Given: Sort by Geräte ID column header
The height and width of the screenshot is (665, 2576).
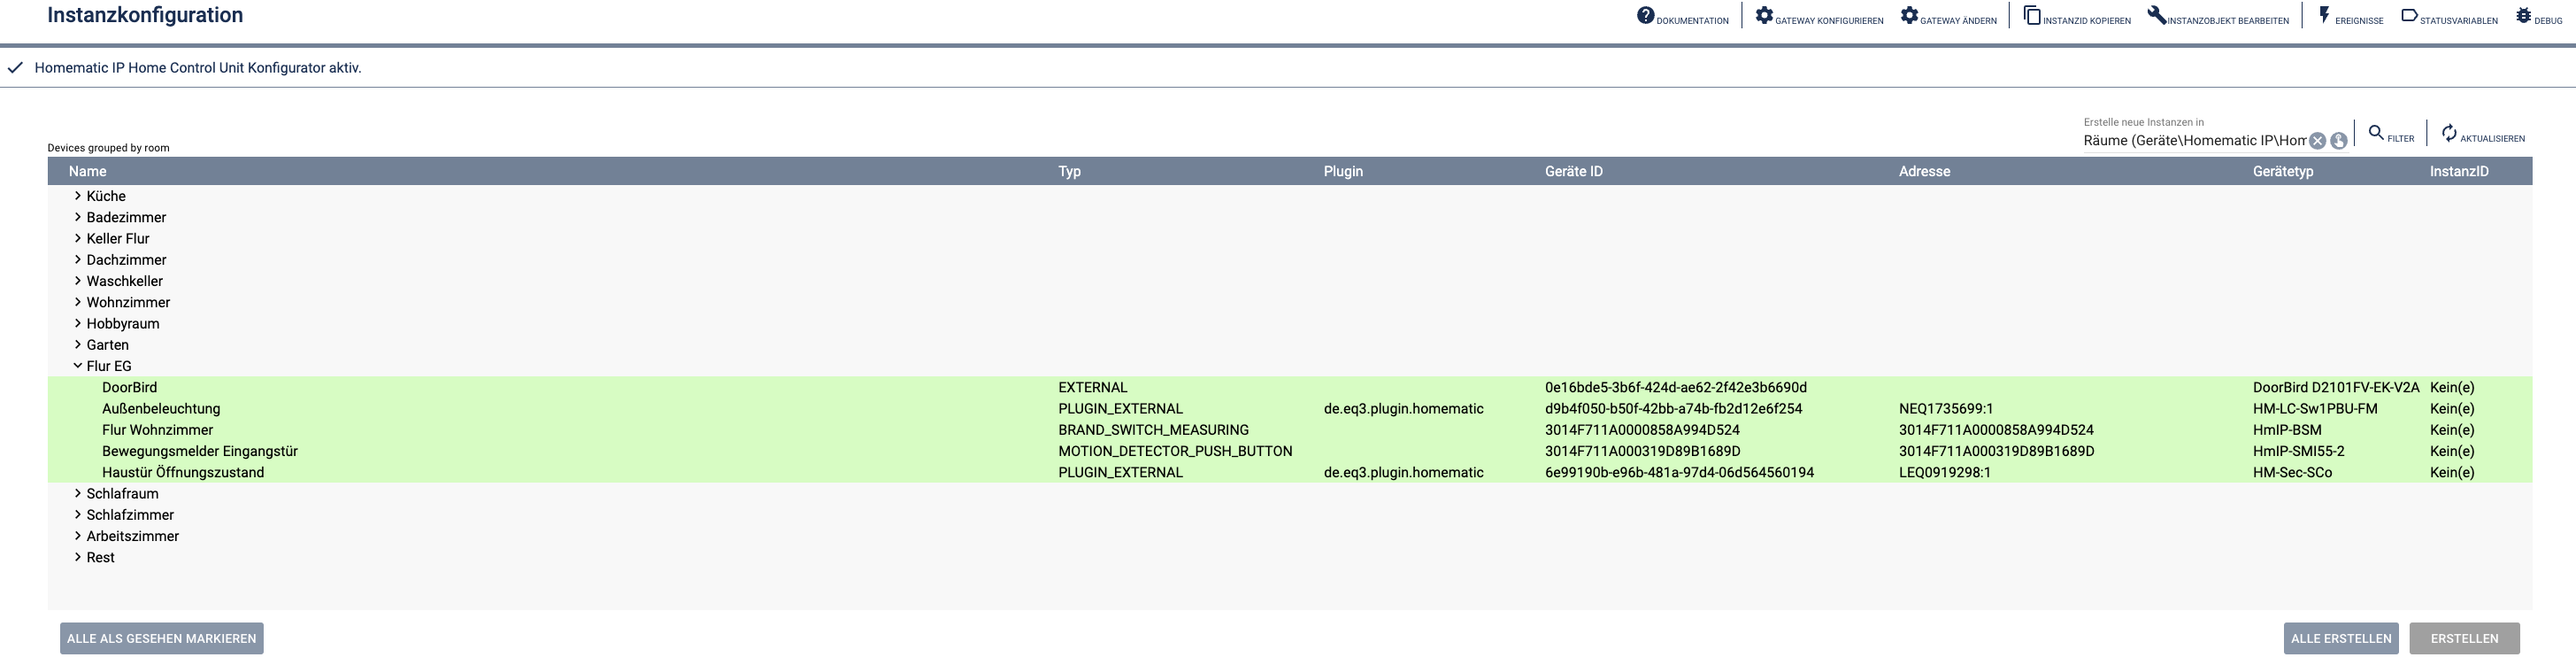Looking at the screenshot, I should (1573, 171).
